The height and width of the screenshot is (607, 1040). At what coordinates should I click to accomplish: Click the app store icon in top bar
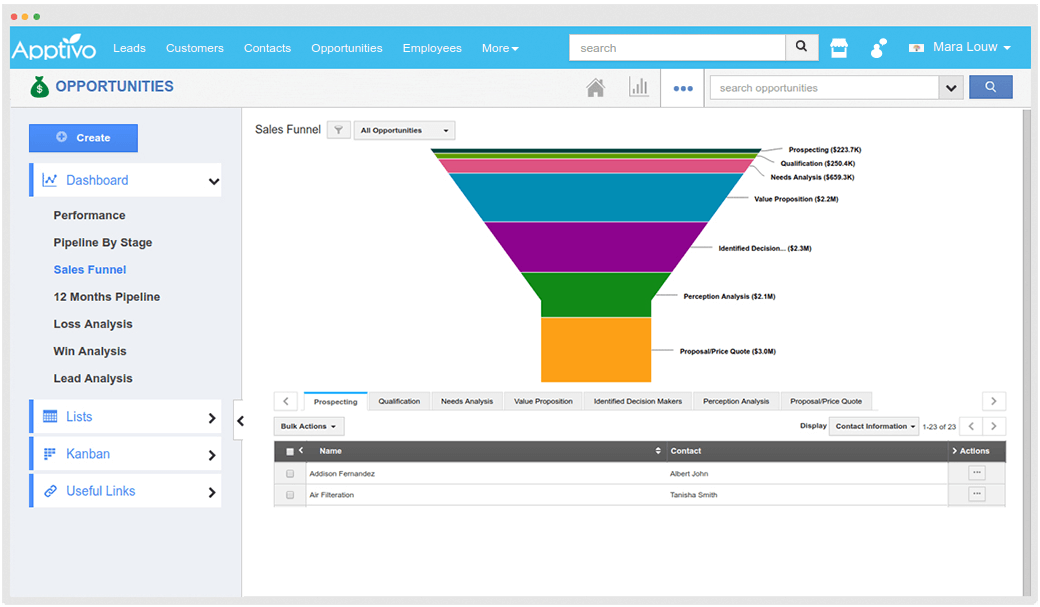(x=838, y=47)
